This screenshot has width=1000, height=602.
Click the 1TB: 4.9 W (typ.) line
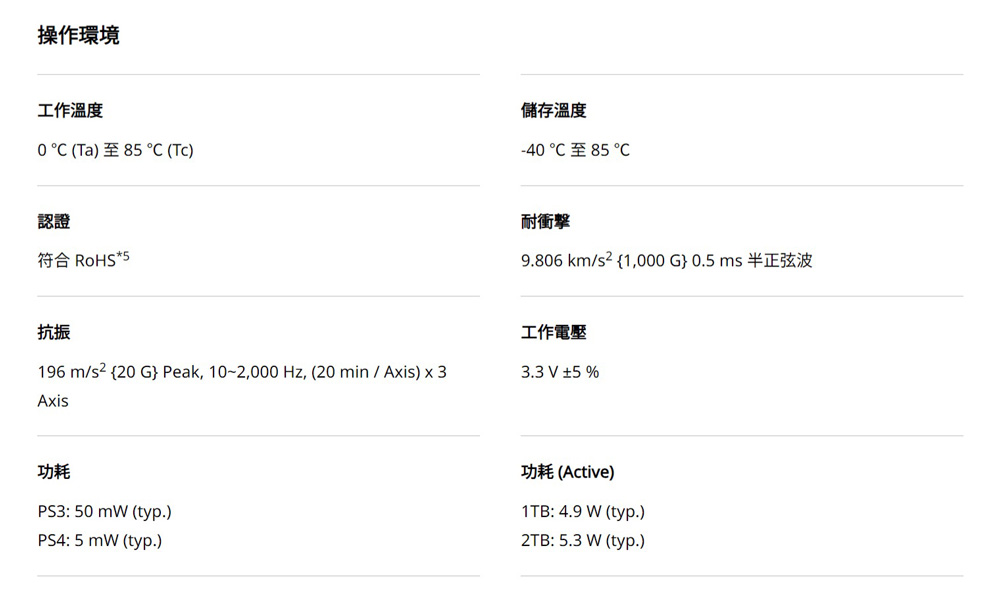point(583,512)
